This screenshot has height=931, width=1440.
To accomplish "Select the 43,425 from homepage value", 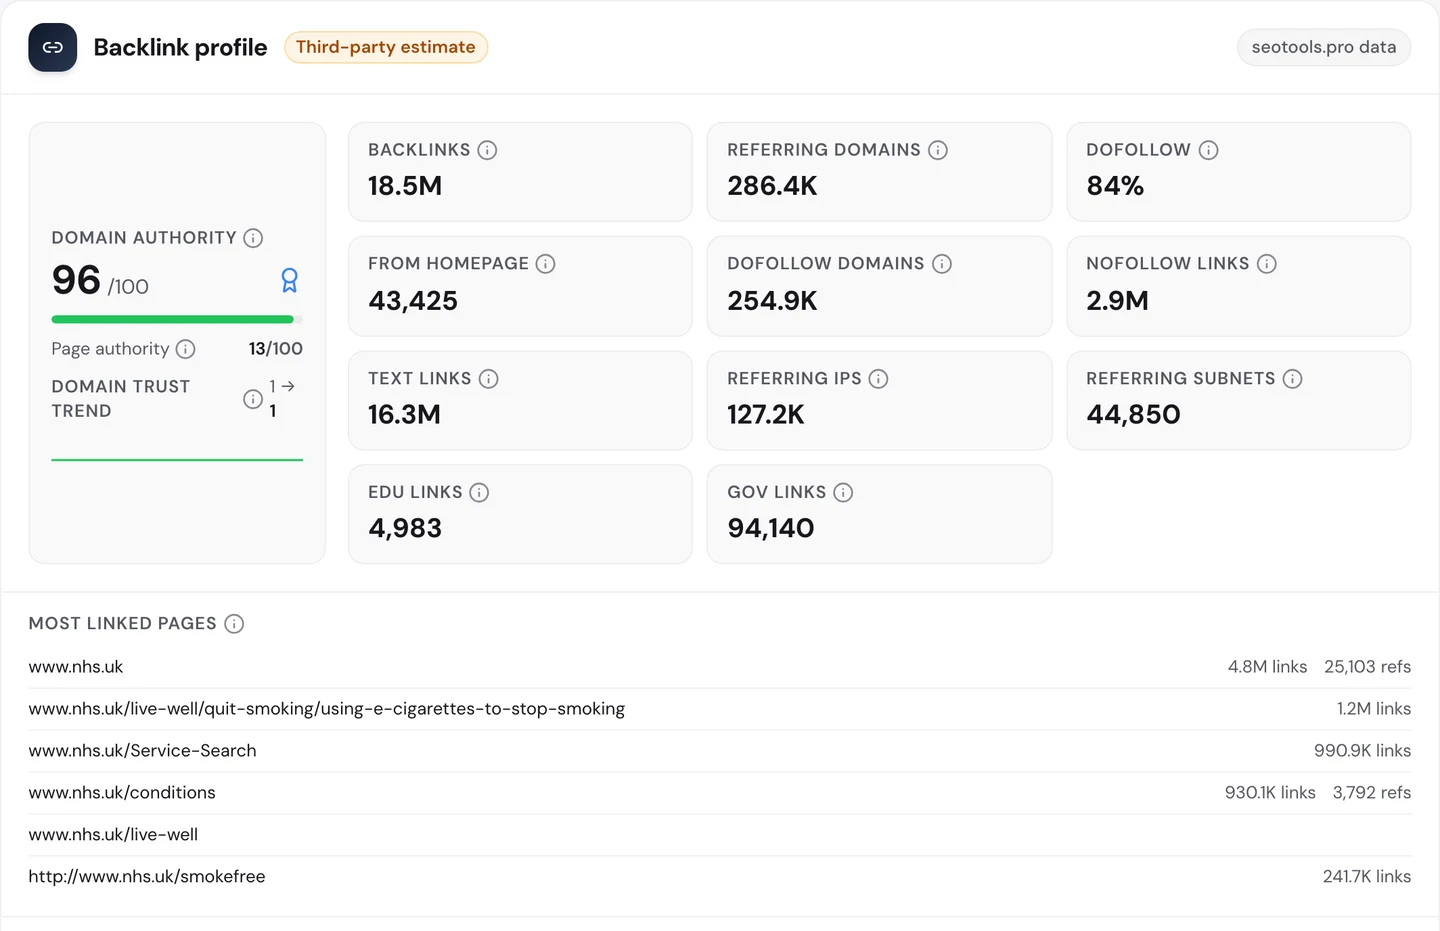I will coord(413,301).
